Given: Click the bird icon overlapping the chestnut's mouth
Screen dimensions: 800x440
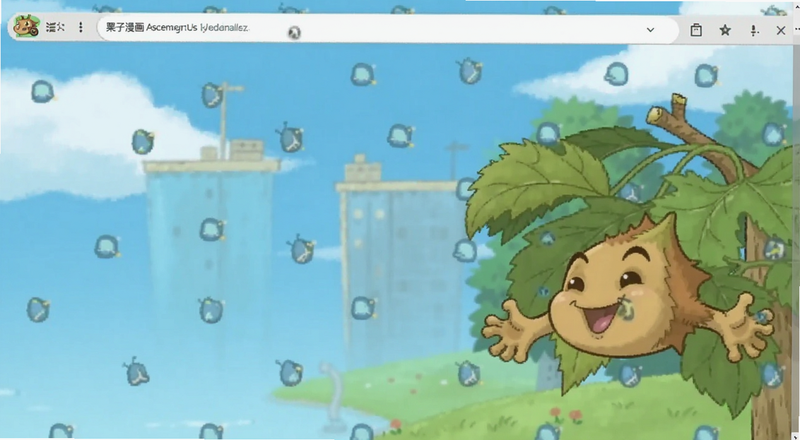Looking at the screenshot, I should coord(626,309).
